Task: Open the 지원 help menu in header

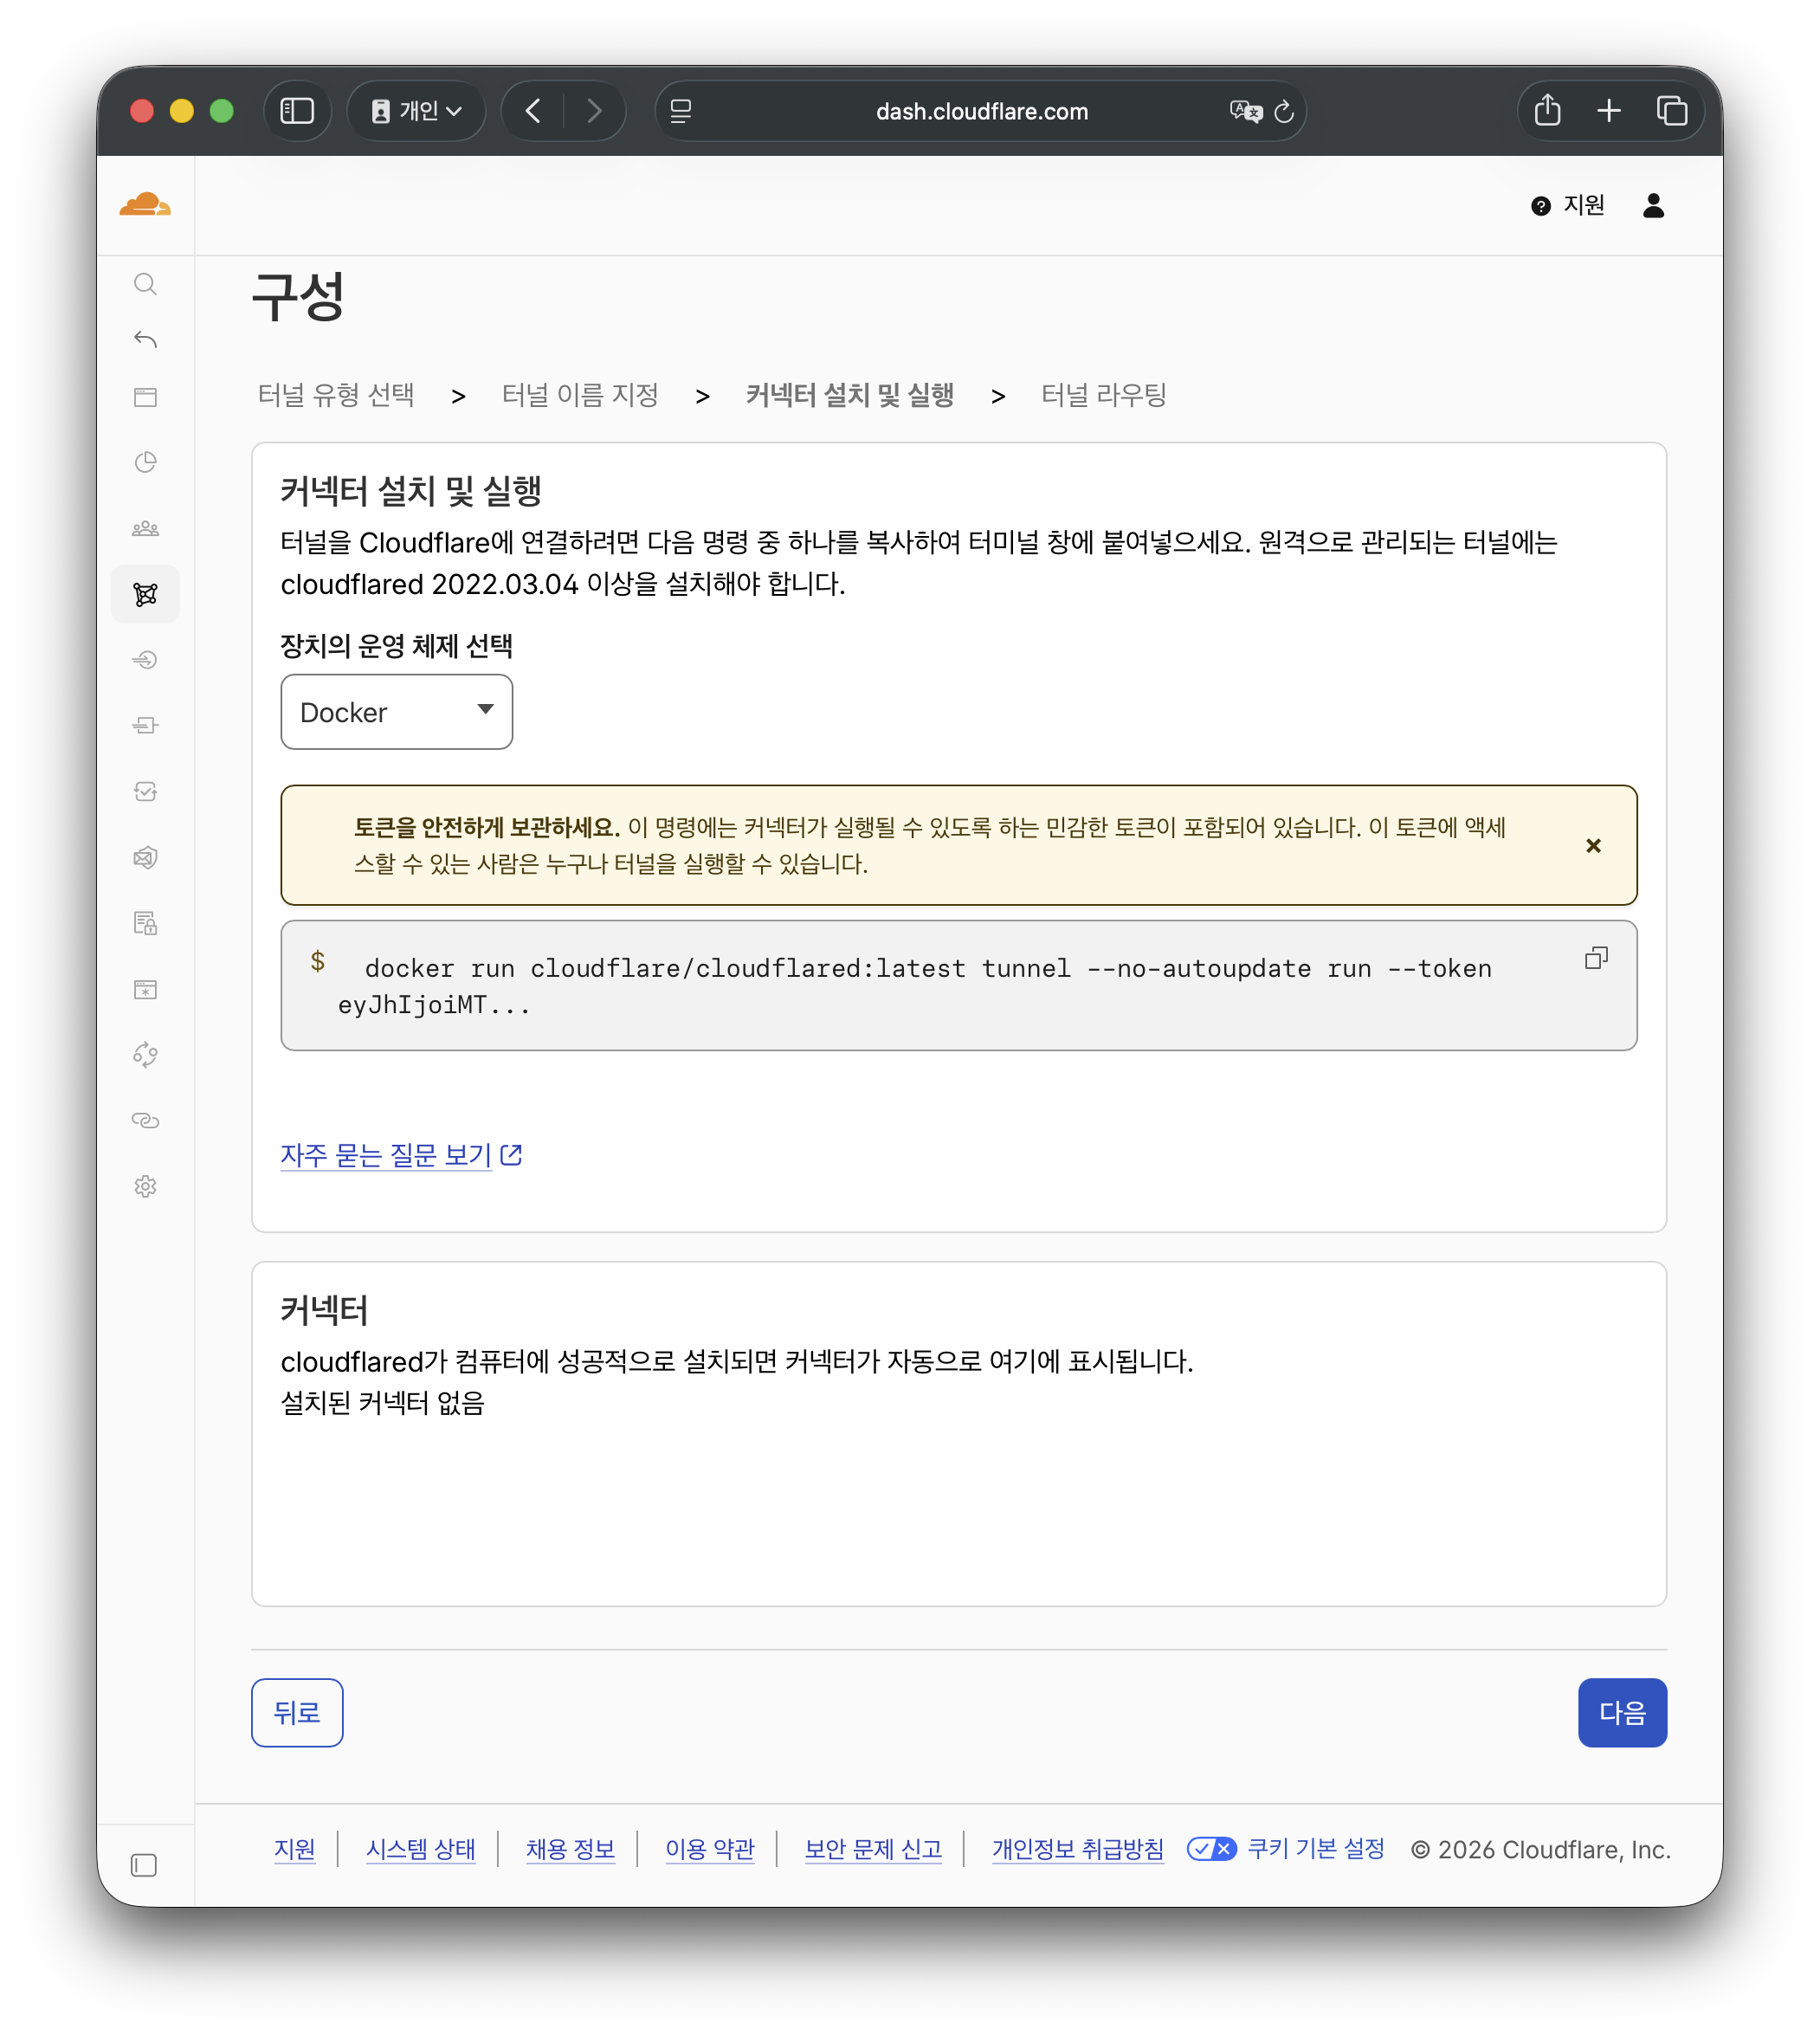Action: click(x=1567, y=205)
